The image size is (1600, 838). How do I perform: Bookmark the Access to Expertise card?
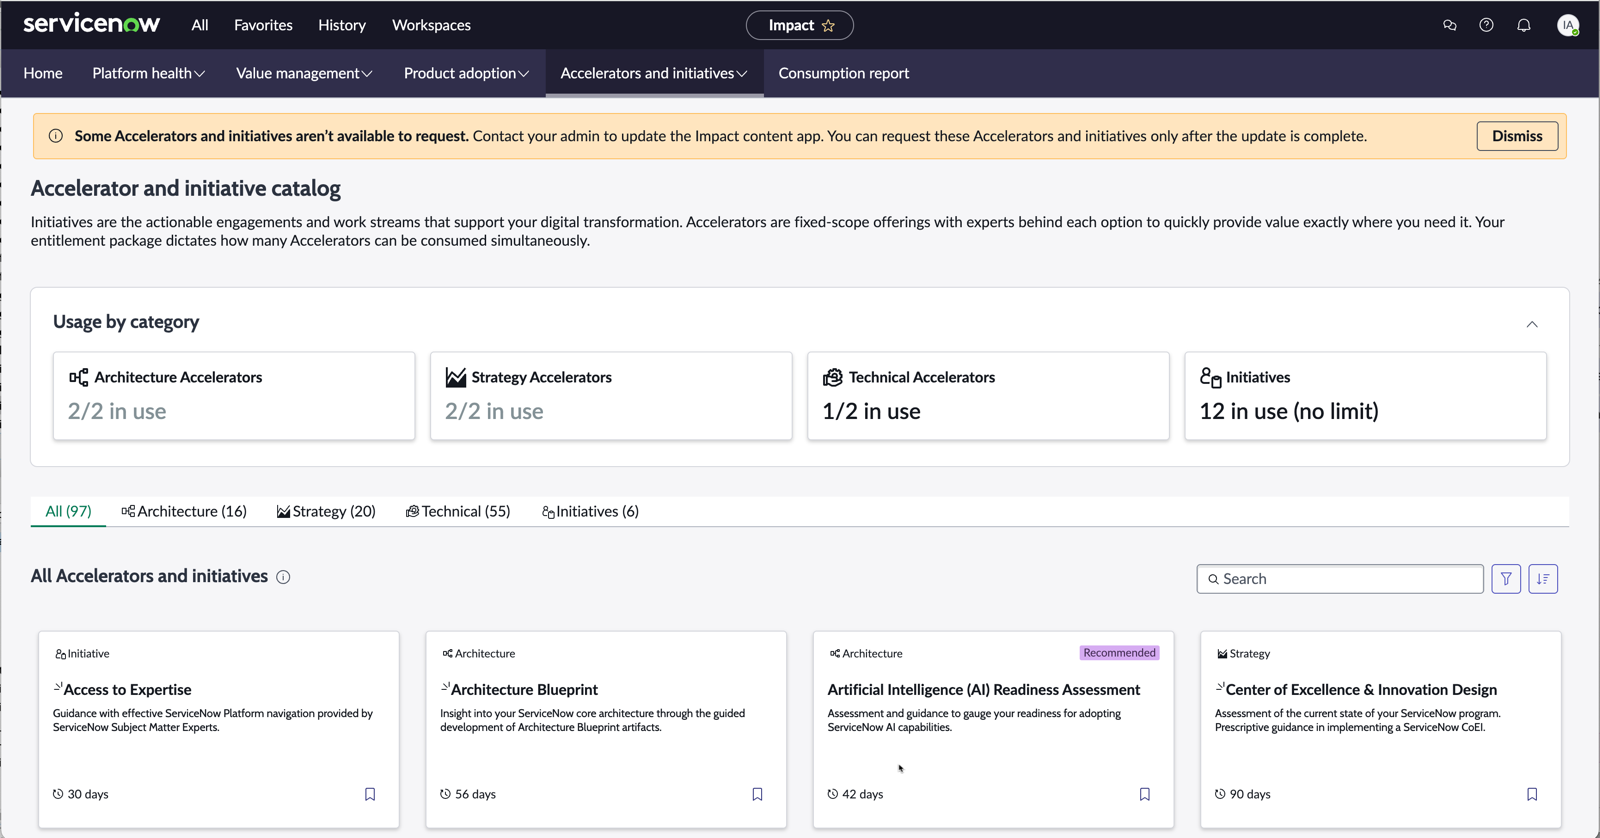click(x=370, y=794)
